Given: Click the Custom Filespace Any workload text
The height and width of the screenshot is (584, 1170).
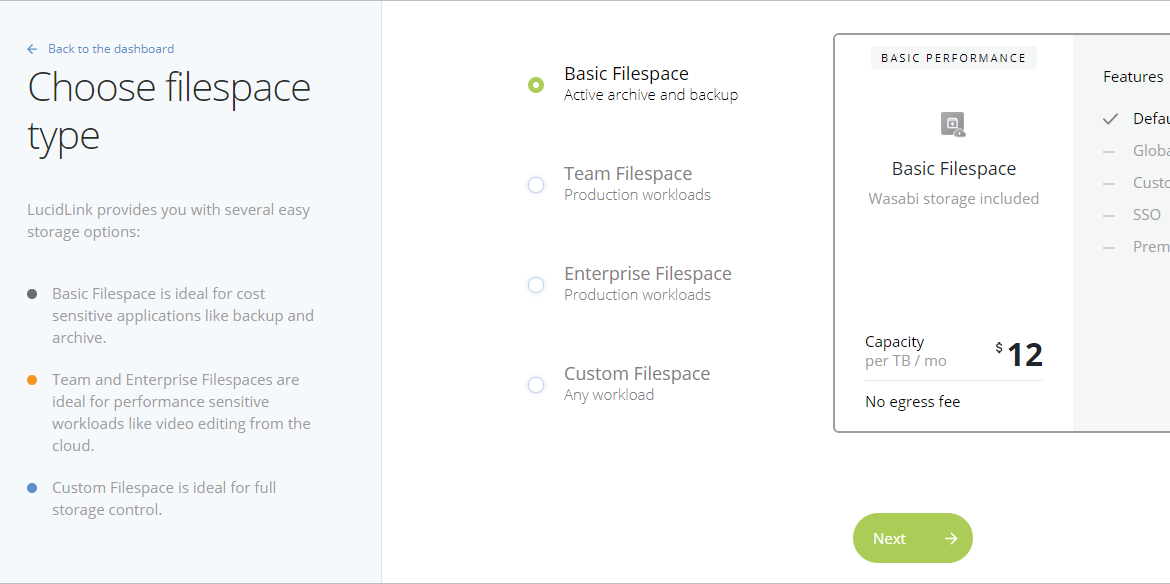Looking at the screenshot, I should click(x=609, y=395).
